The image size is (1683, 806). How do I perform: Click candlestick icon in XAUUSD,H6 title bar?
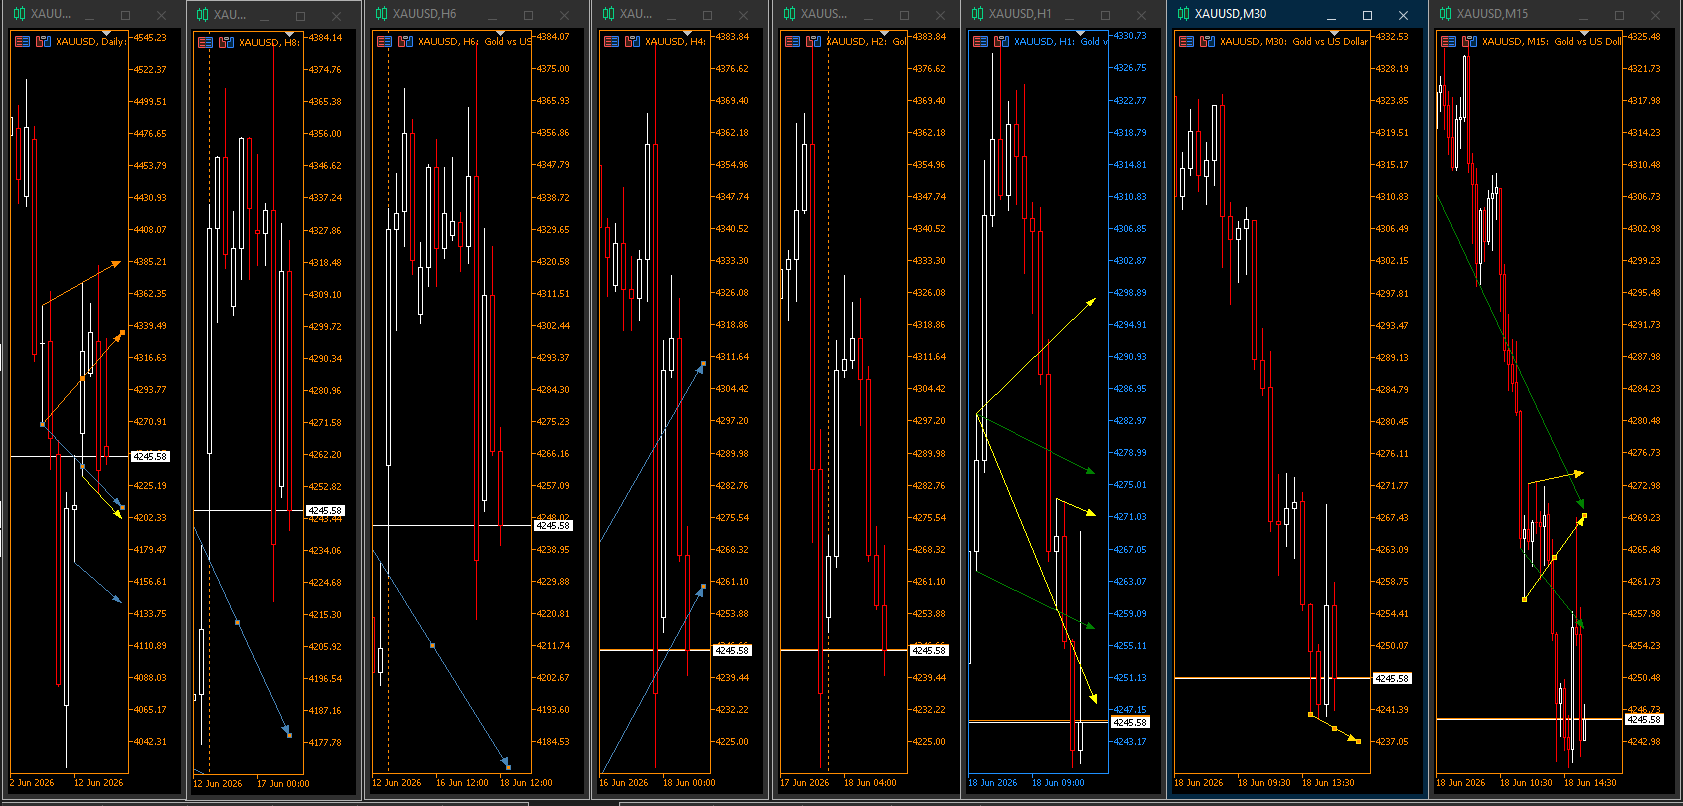pyautogui.click(x=382, y=14)
